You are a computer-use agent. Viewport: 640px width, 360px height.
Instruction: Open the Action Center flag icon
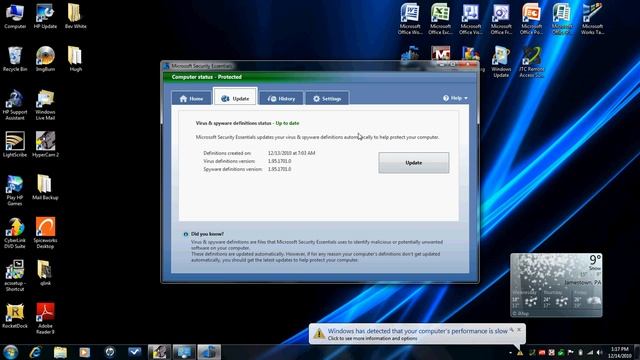[x=570, y=353]
